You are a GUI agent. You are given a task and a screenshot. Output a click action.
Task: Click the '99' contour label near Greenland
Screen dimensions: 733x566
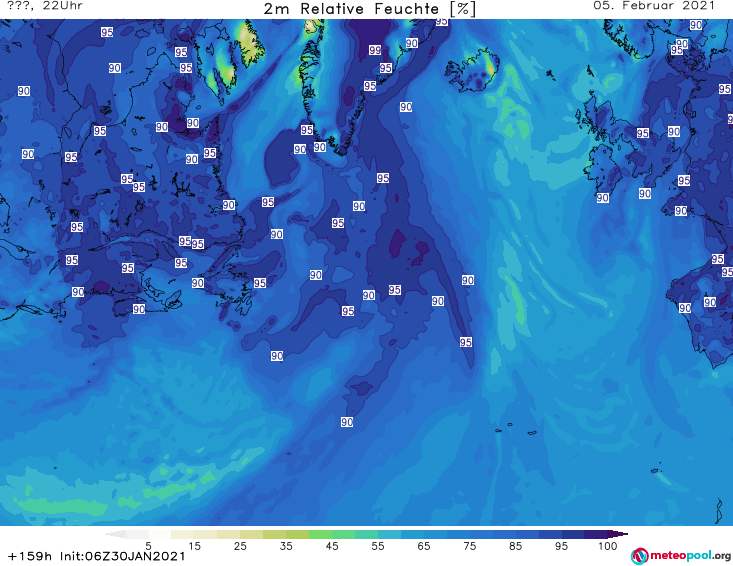(375, 50)
